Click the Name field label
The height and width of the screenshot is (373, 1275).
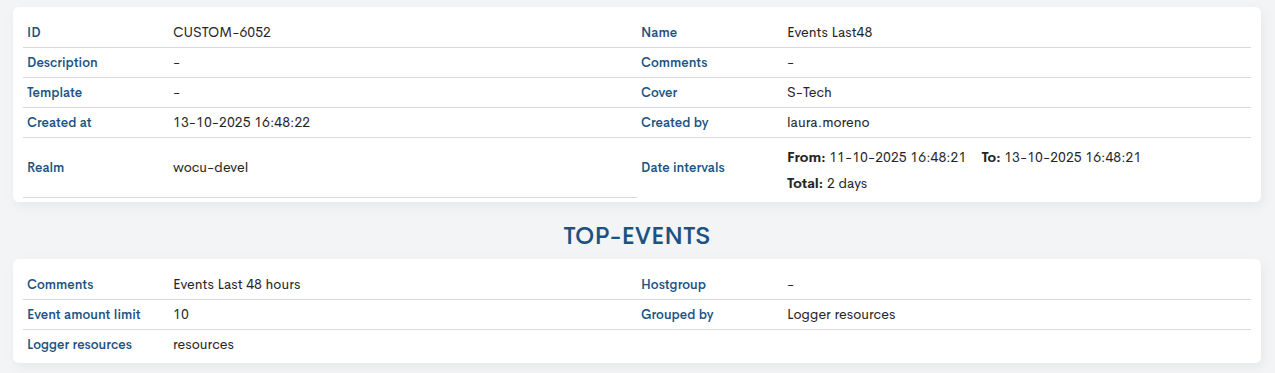pyautogui.click(x=659, y=32)
